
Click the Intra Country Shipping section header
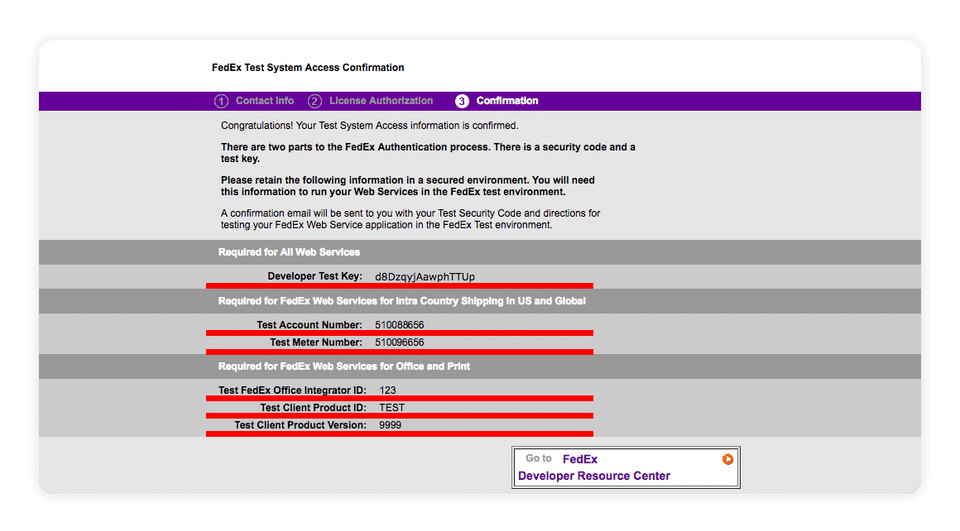point(402,301)
